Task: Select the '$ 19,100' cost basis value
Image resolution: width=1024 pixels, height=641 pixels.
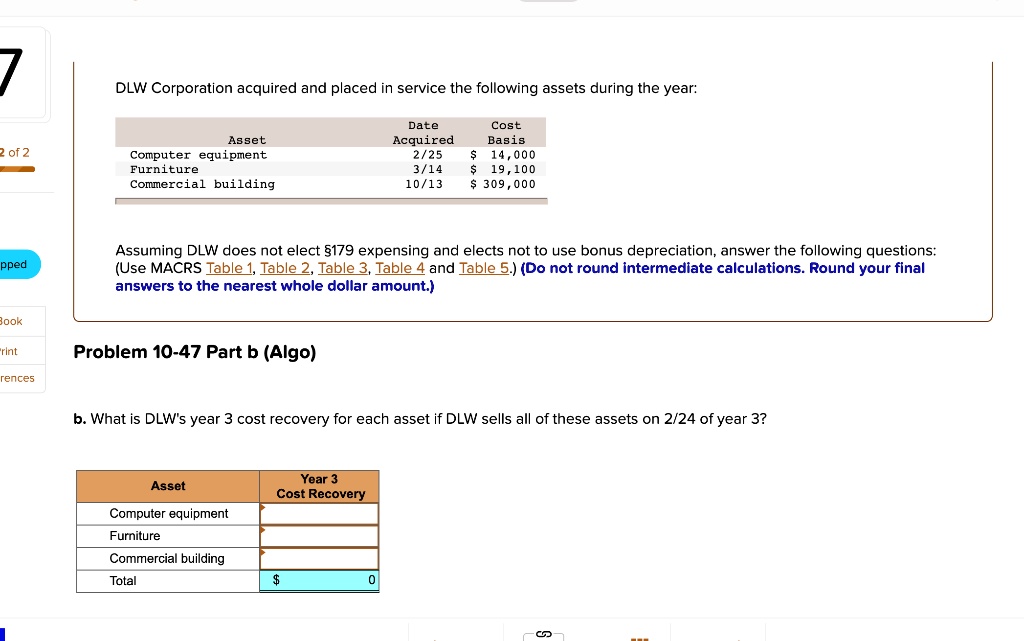Action: tap(503, 170)
